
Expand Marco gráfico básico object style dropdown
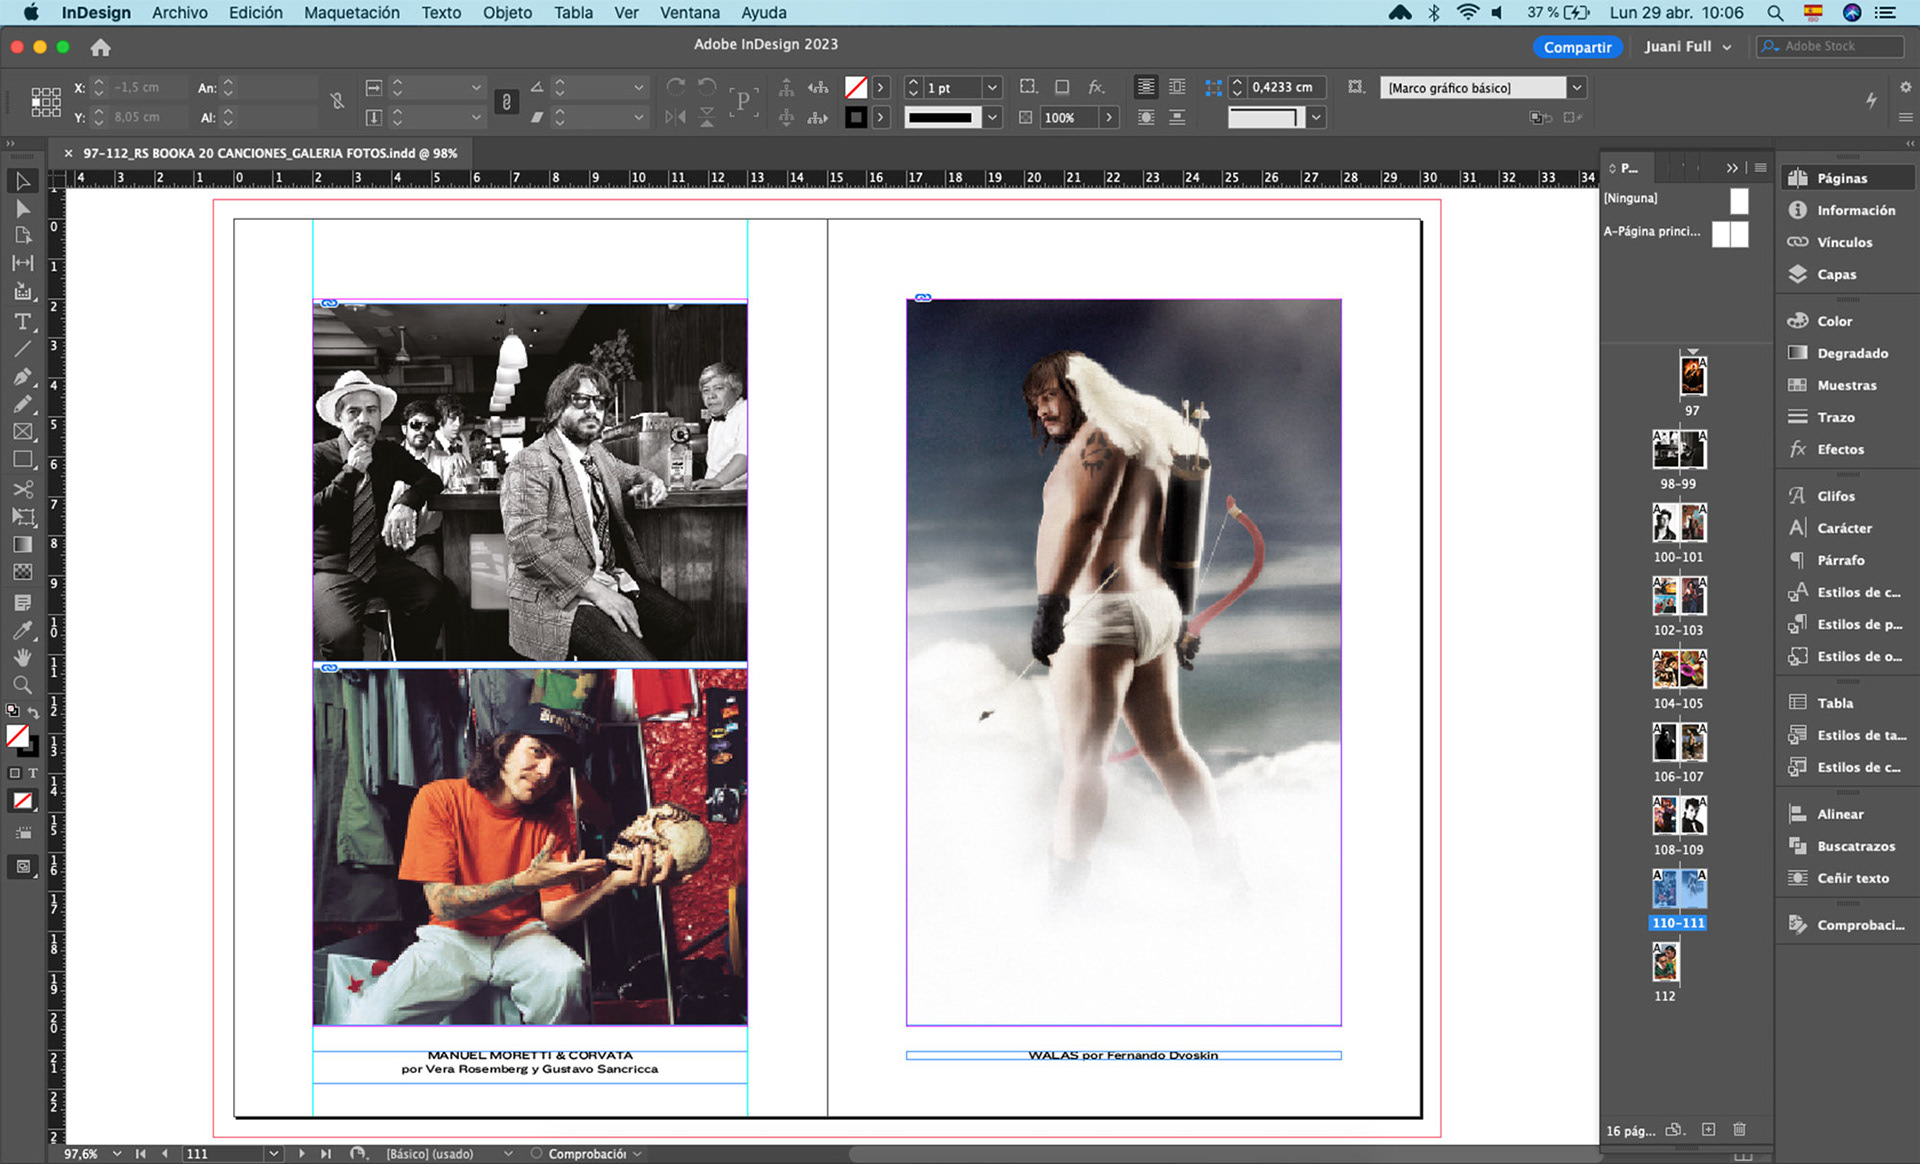(1577, 88)
